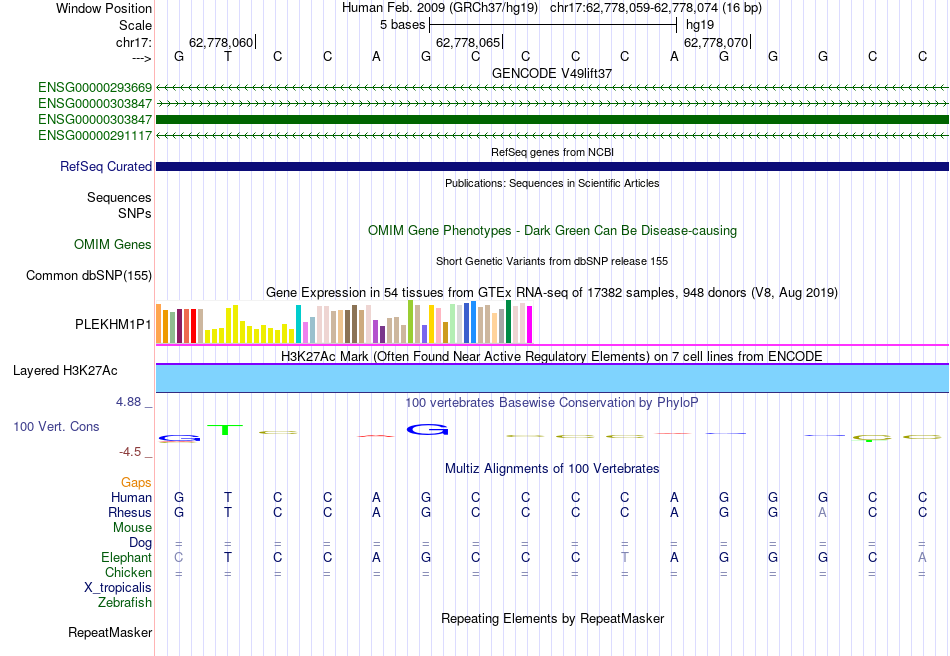Click the magenta last bar in the GTEx chart
Screen dimensions: 950x656
(x=530, y=325)
